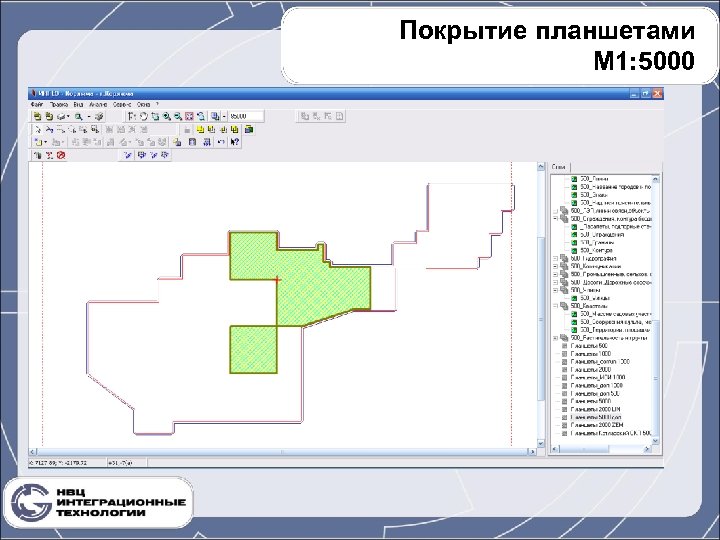
Task: Click the green hatched square tablet polygon
Action: [253, 349]
